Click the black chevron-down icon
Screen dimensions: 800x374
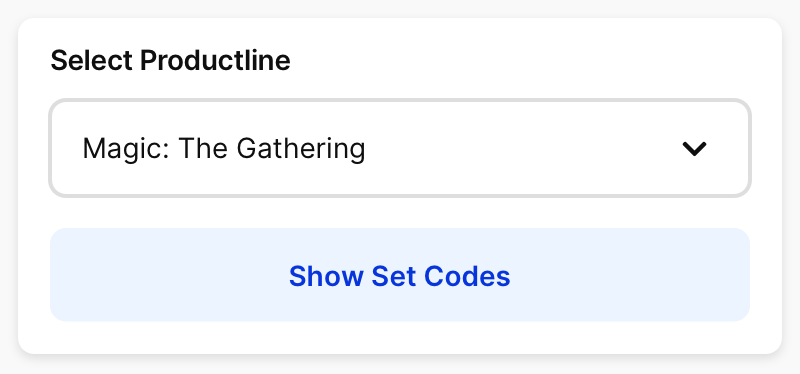[694, 148]
